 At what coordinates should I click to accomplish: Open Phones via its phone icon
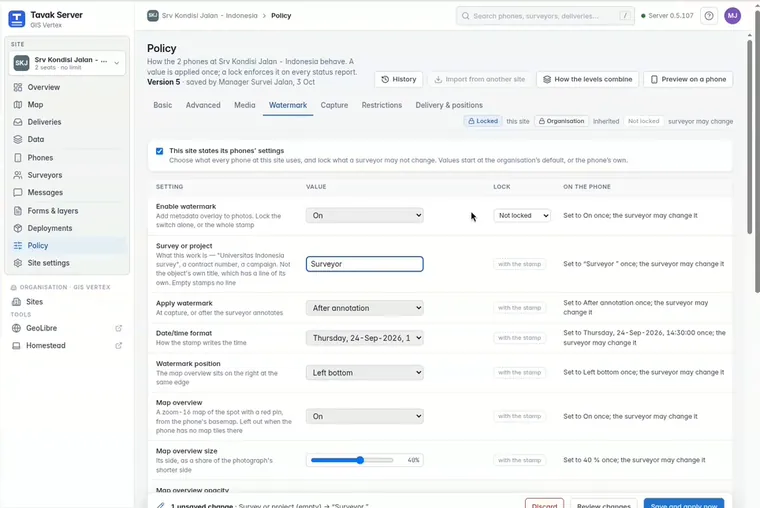click(x=18, y=158)
